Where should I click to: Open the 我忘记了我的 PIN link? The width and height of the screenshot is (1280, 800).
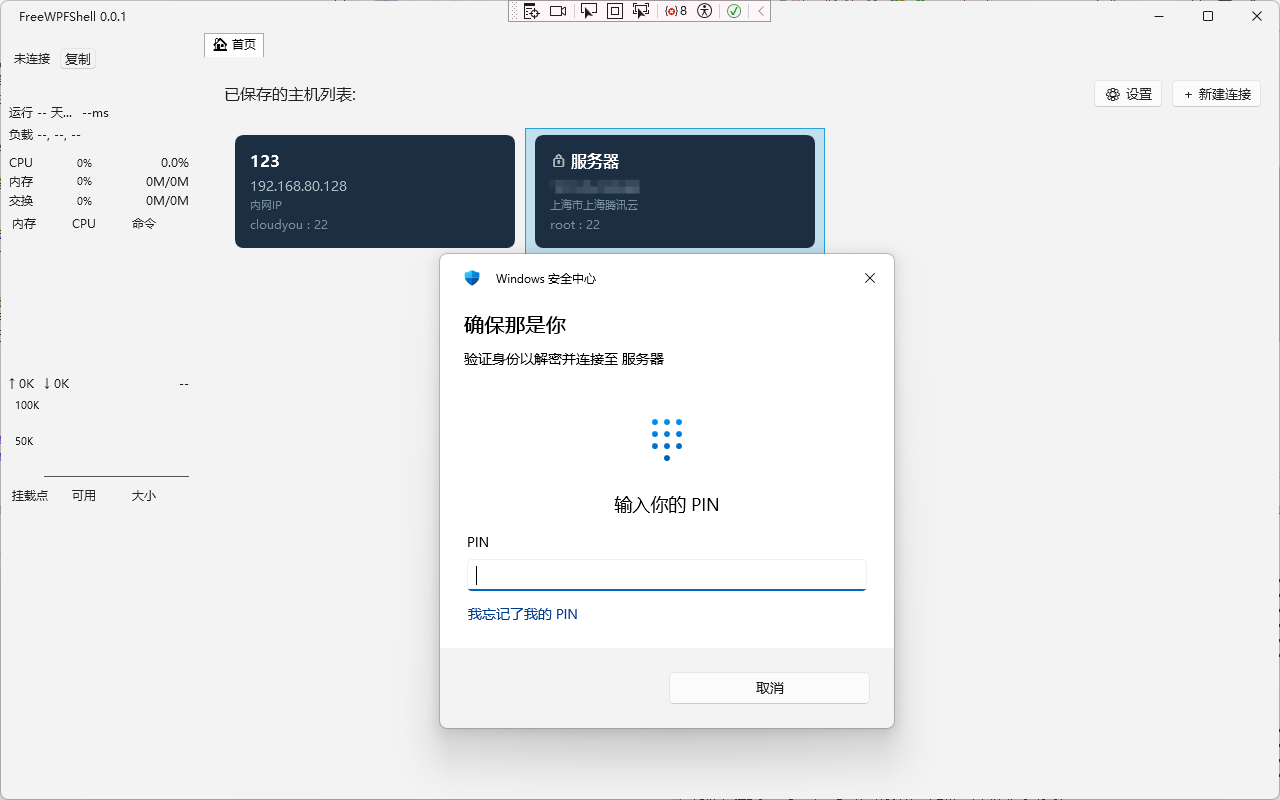pos(523,613)
